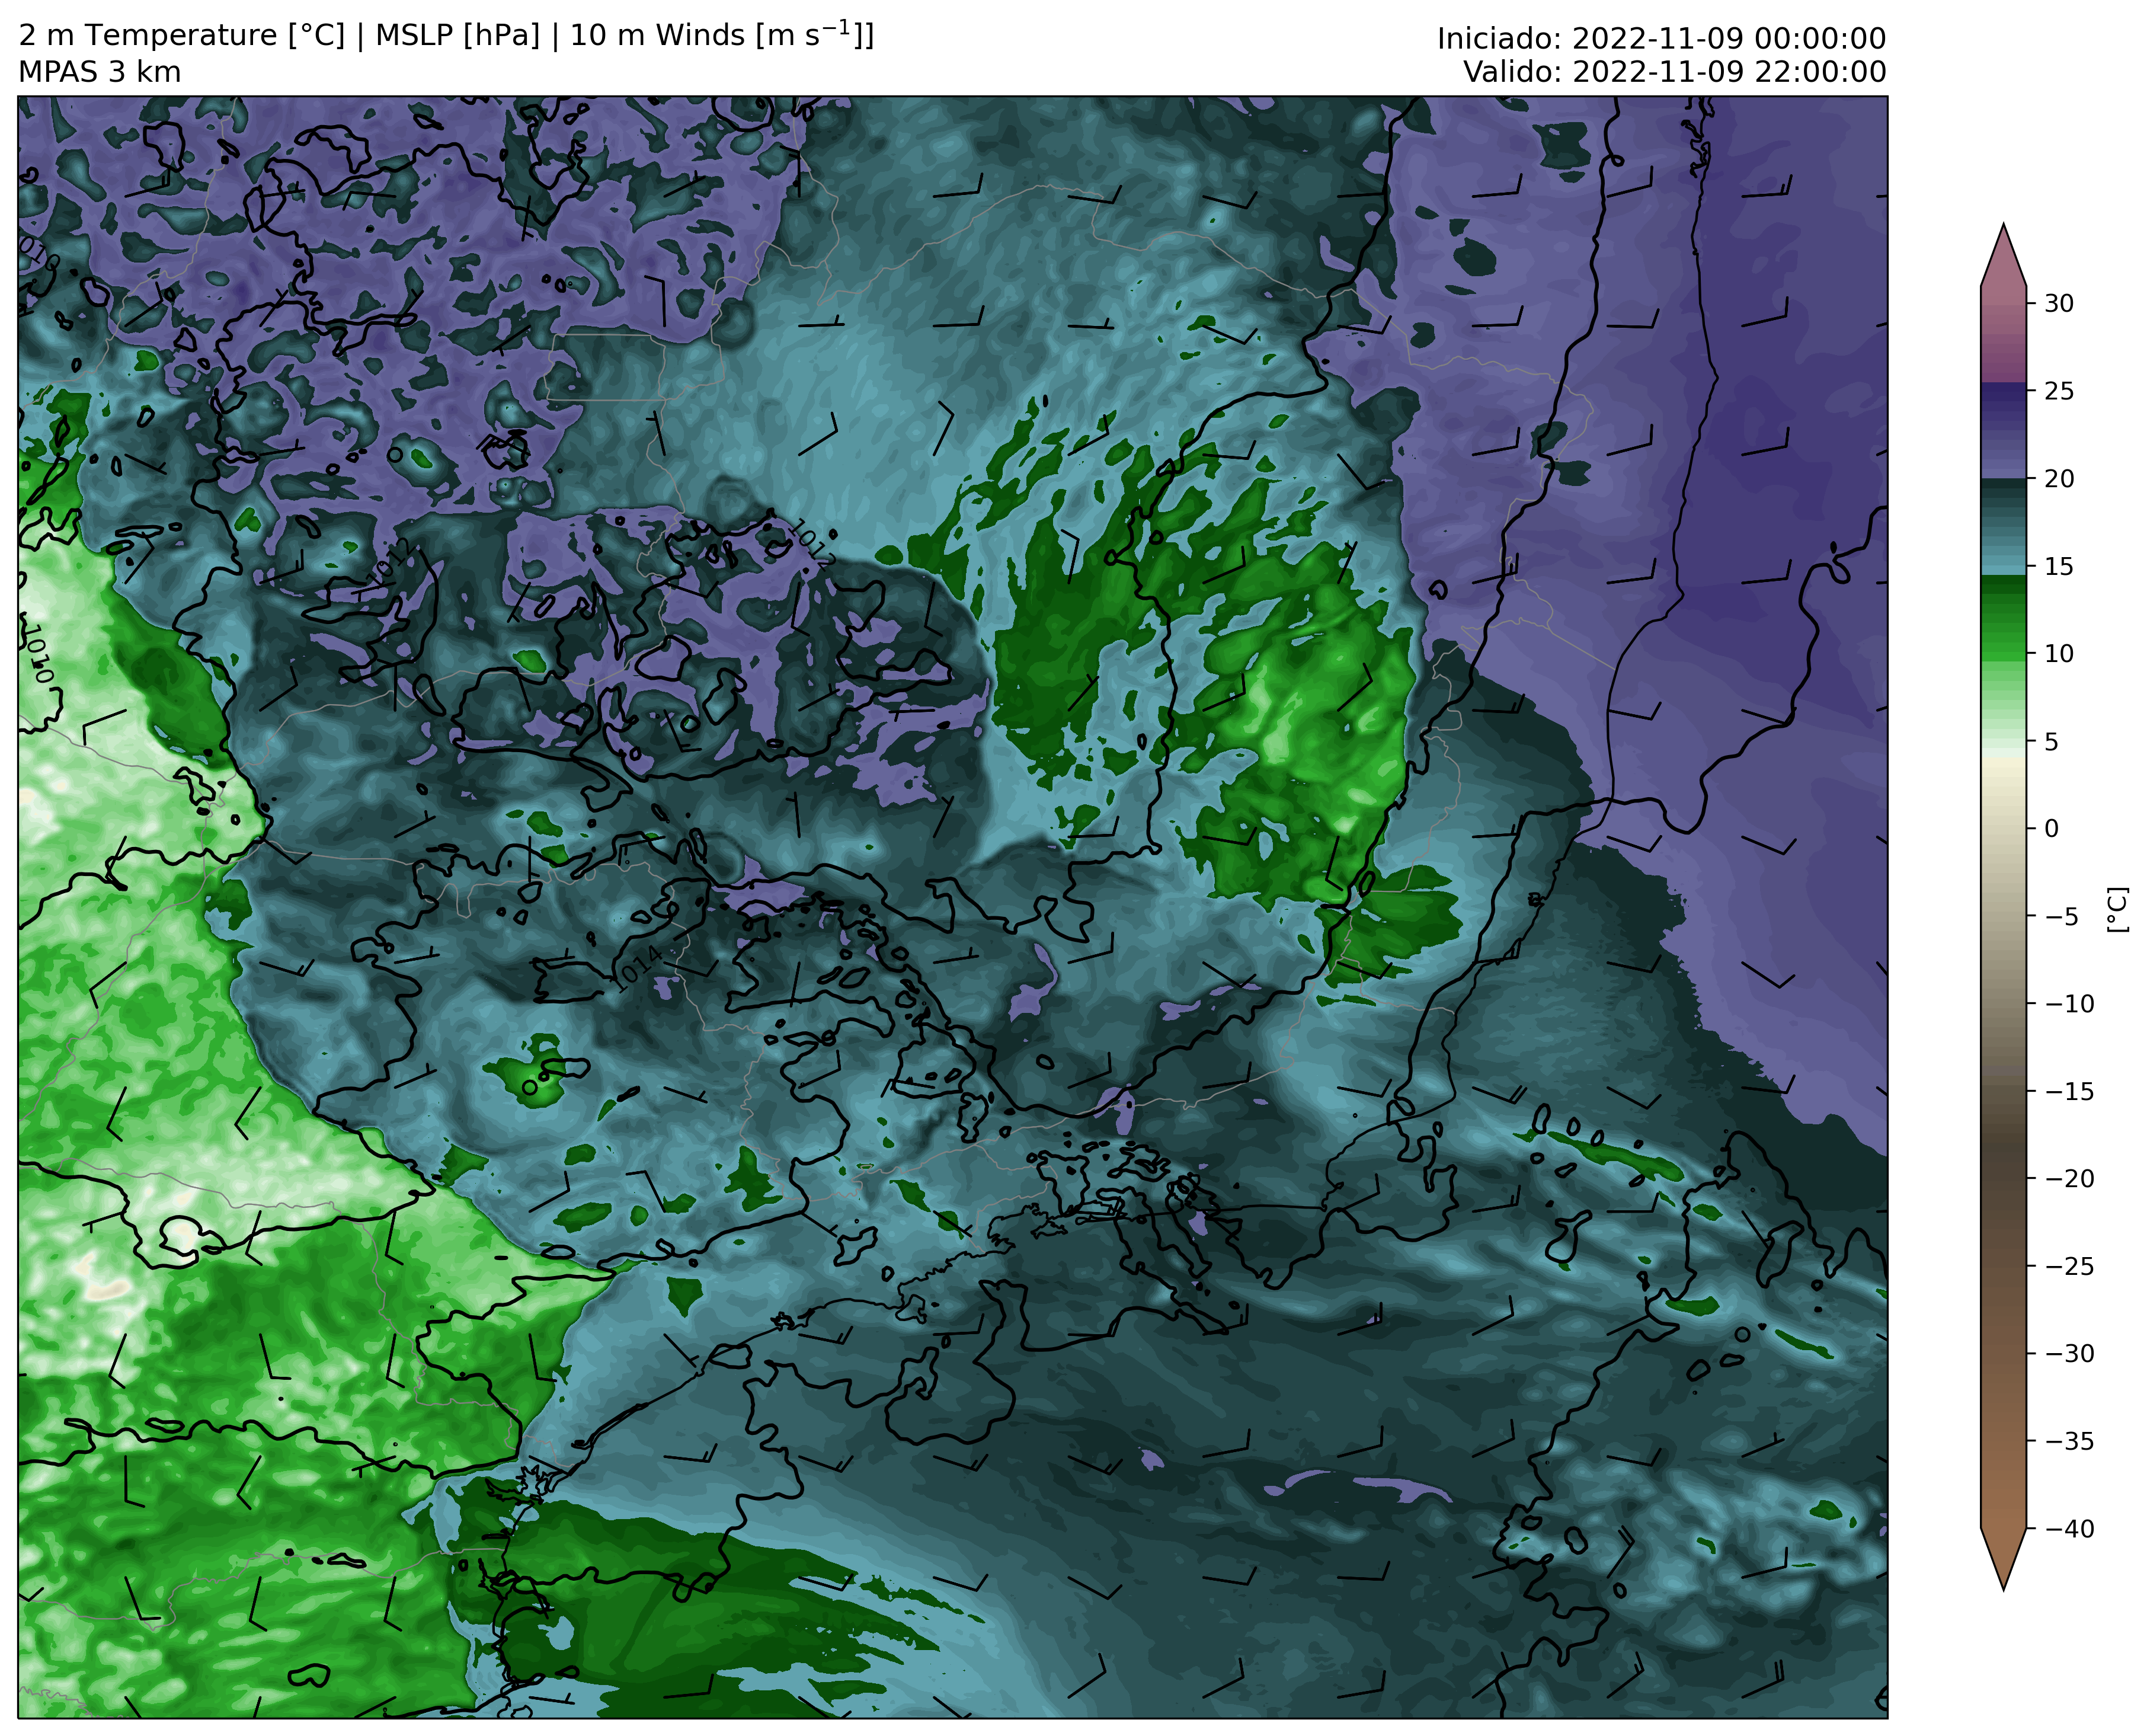This screenshot has height=1736, width=2147.
Task: Click the 'MPAS 3 km' subtitle
Action: 100,72
